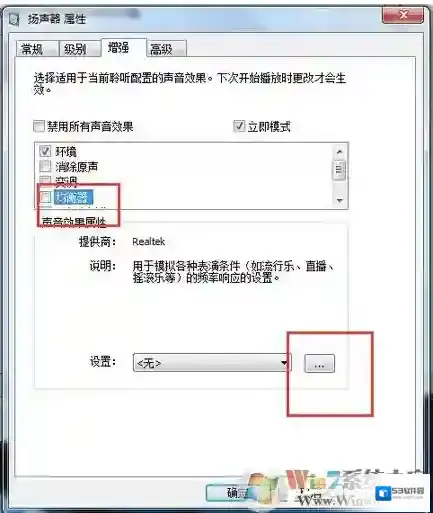The height and width of the screenshot is (513, 433).
Task: Enable 禁用所有声音效果 checkbox
Action: coord(39,127)
